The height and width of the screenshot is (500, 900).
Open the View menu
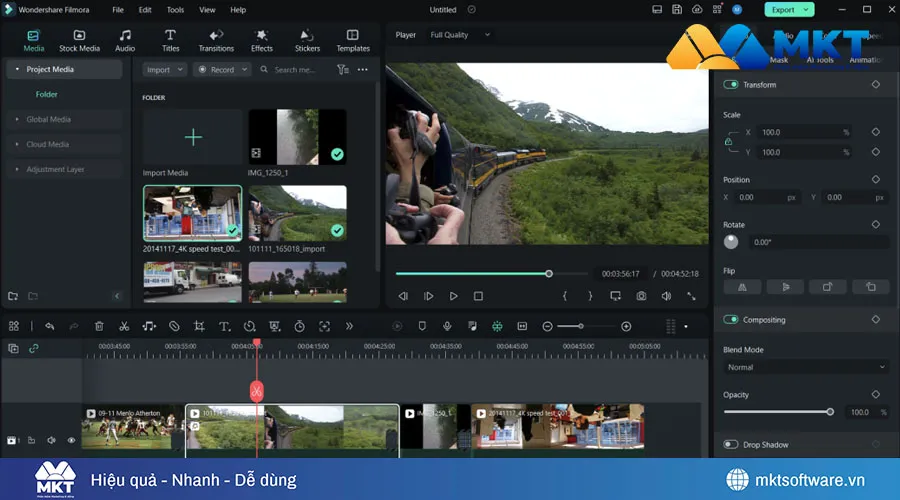[x=207, y=10]
